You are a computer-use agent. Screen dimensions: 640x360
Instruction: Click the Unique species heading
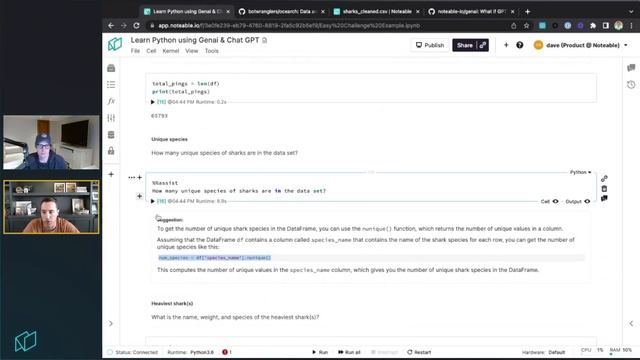pos(169,139)
